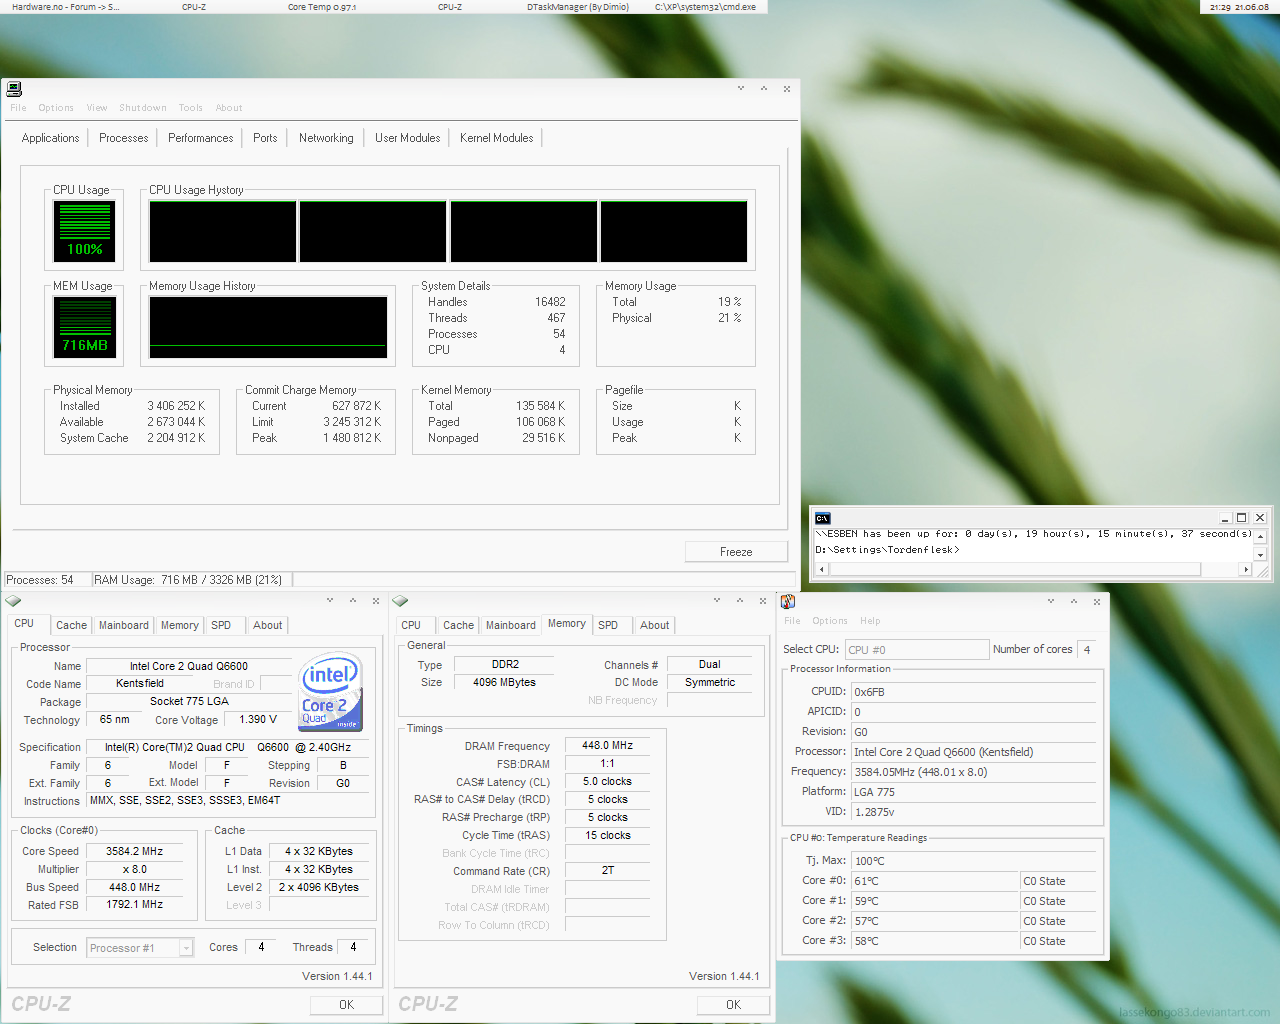Open Cache tab in right CPU-Z window

(458, 625)
